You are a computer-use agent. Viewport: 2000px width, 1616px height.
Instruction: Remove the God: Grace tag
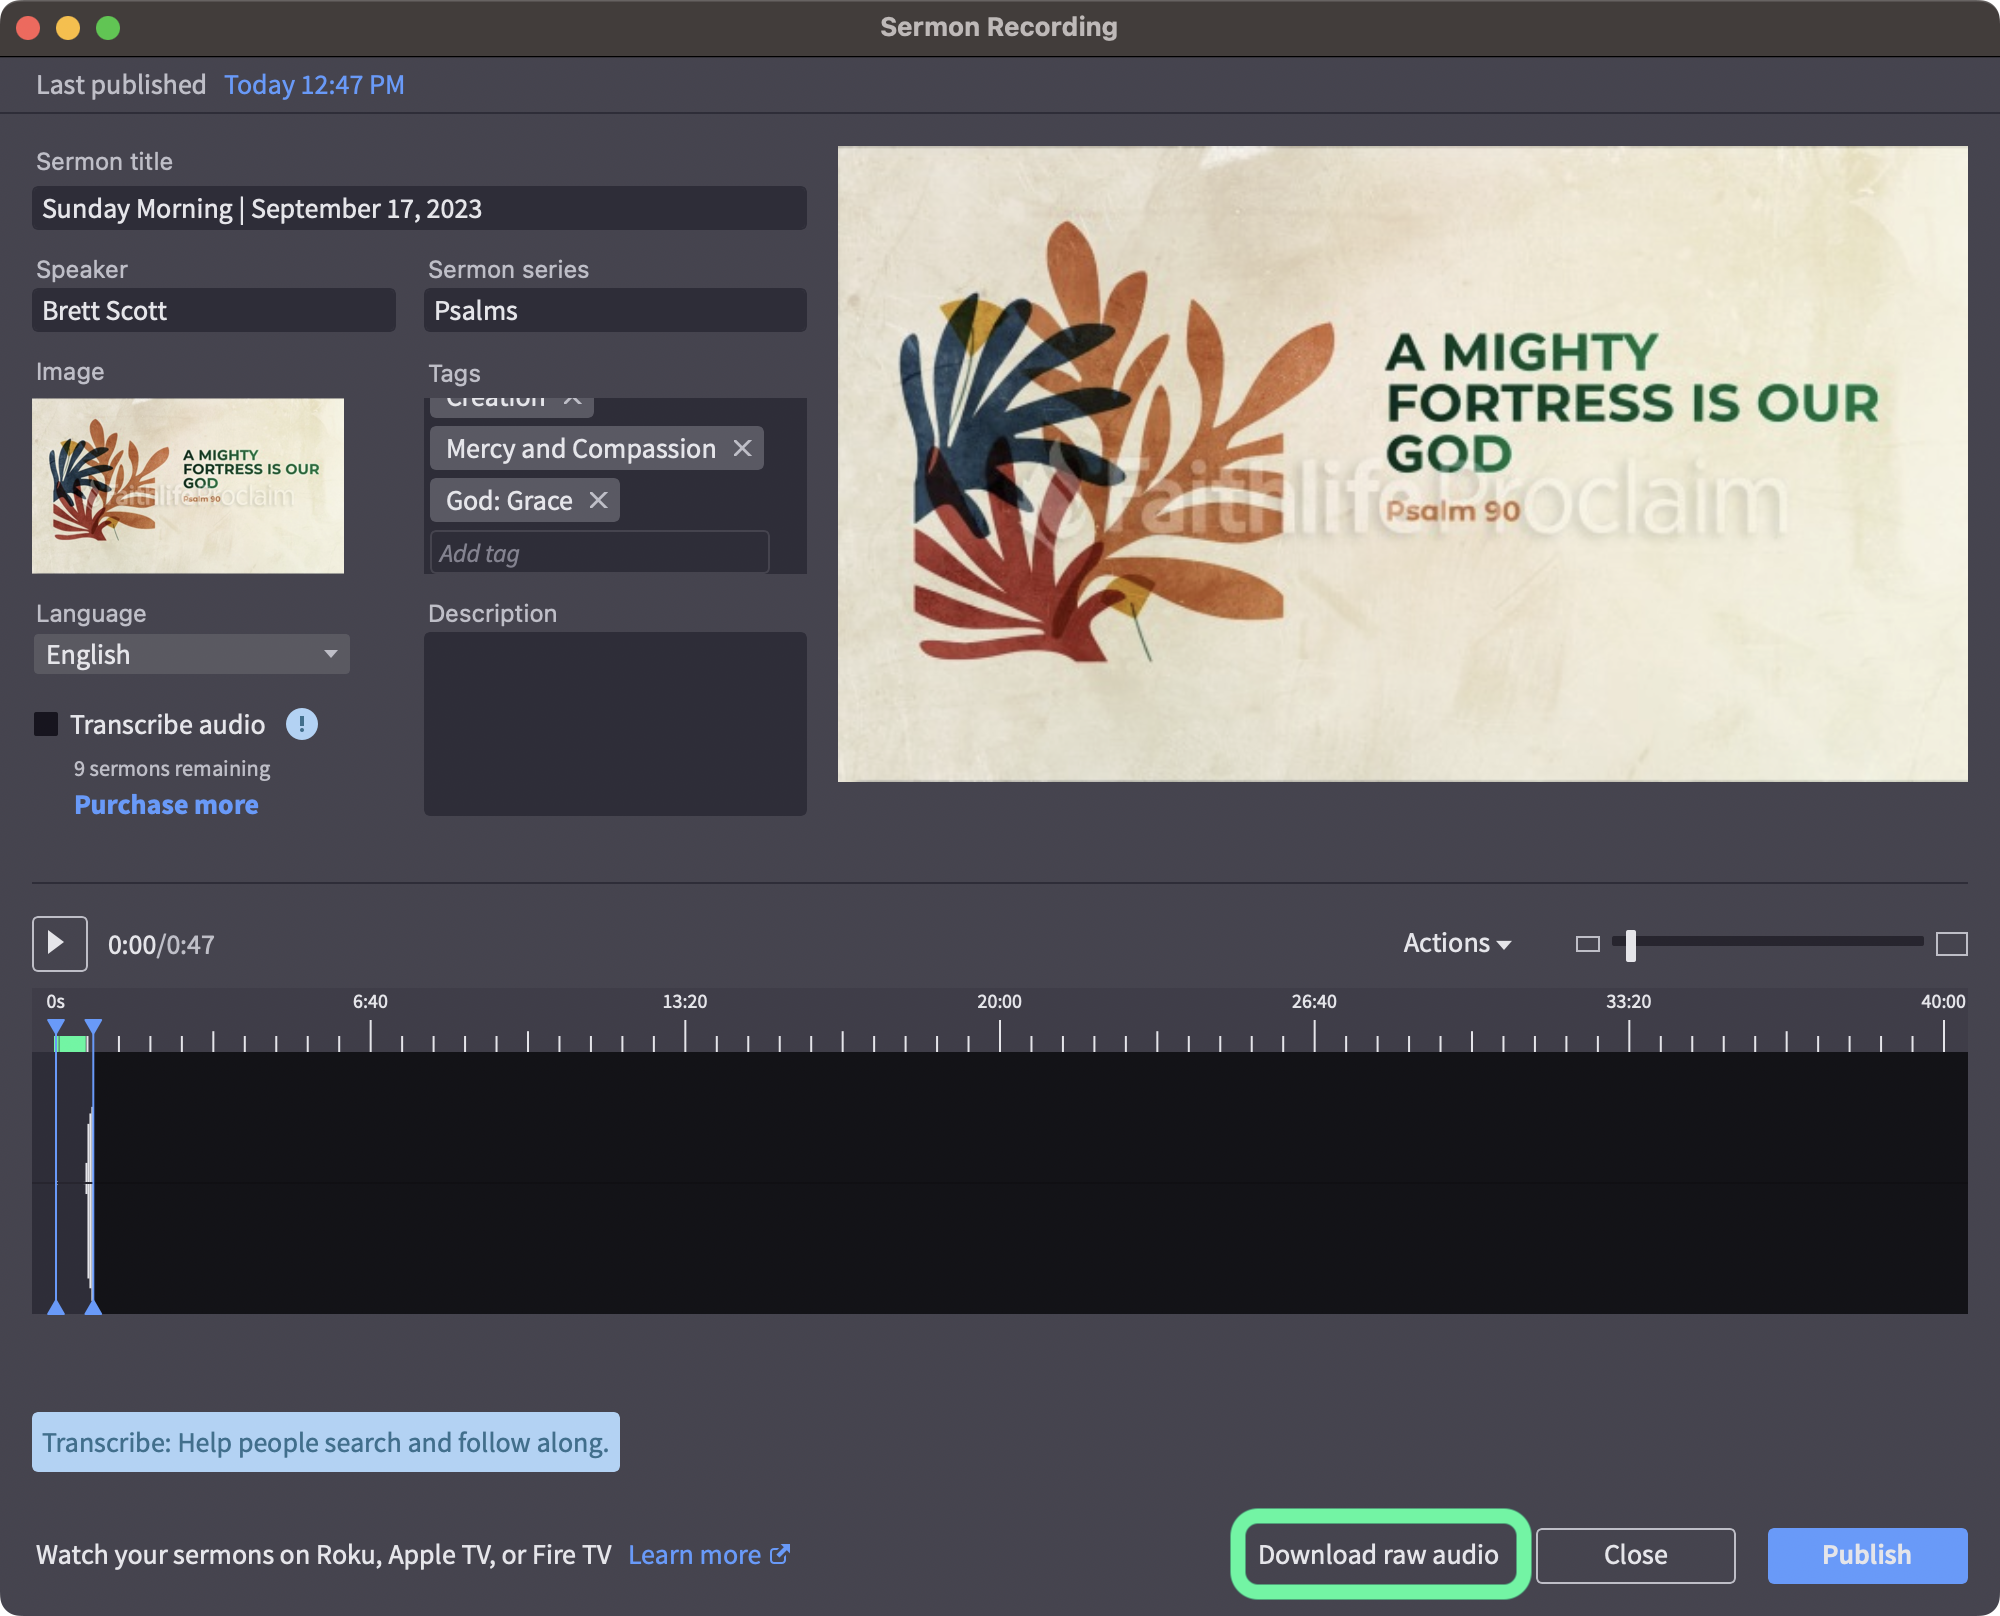598,500
